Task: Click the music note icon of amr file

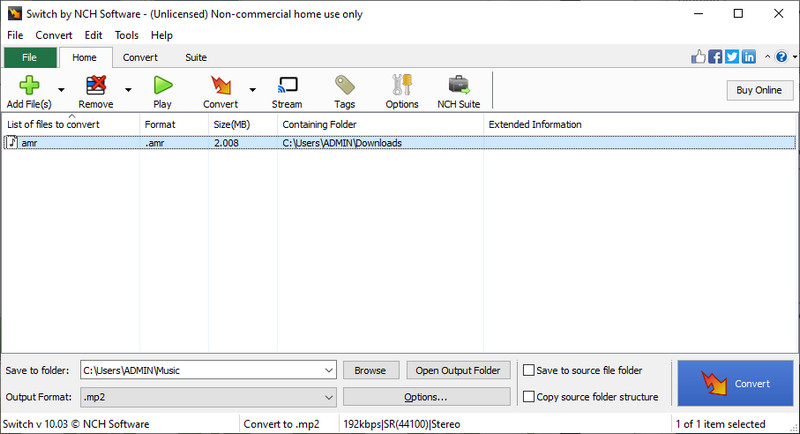Action: point(12,142)
